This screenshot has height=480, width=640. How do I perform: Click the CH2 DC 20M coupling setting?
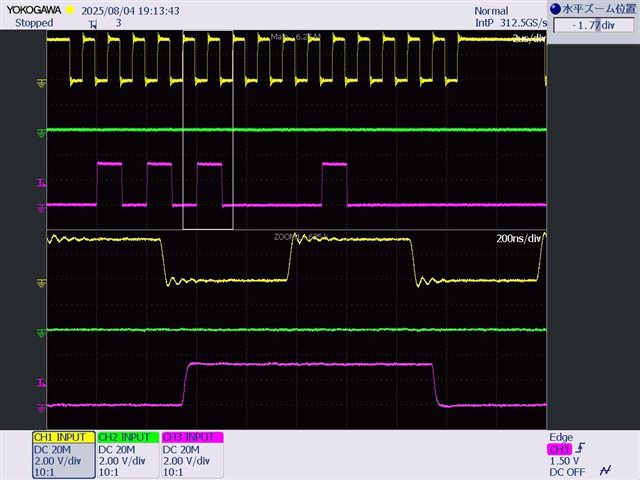[x=117, y=450]
